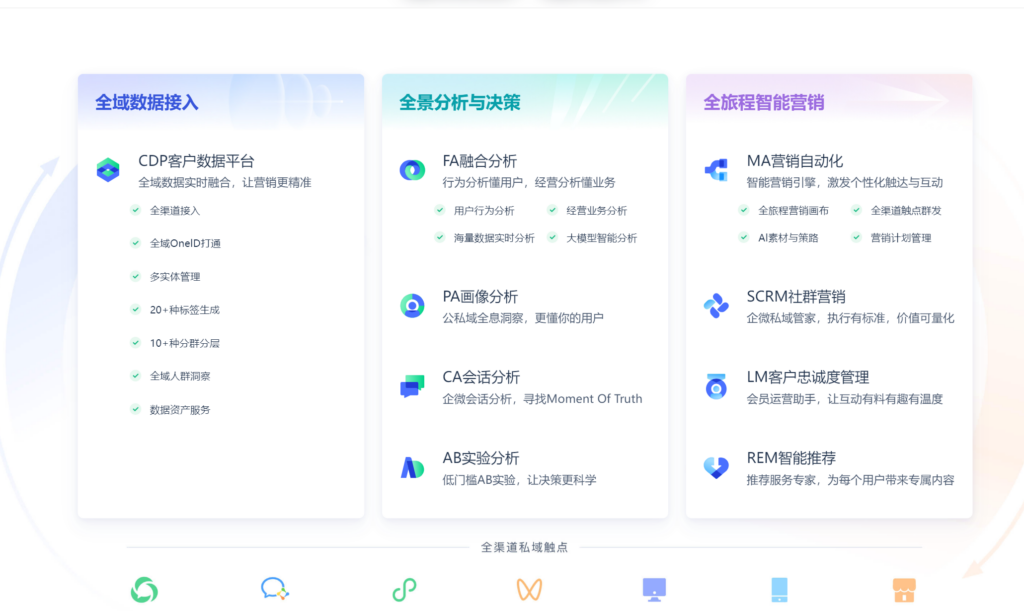This screenshot has height=611, width=1024.
Task: Click the SCRM社群营销 icon
Action: coord(716,306)
